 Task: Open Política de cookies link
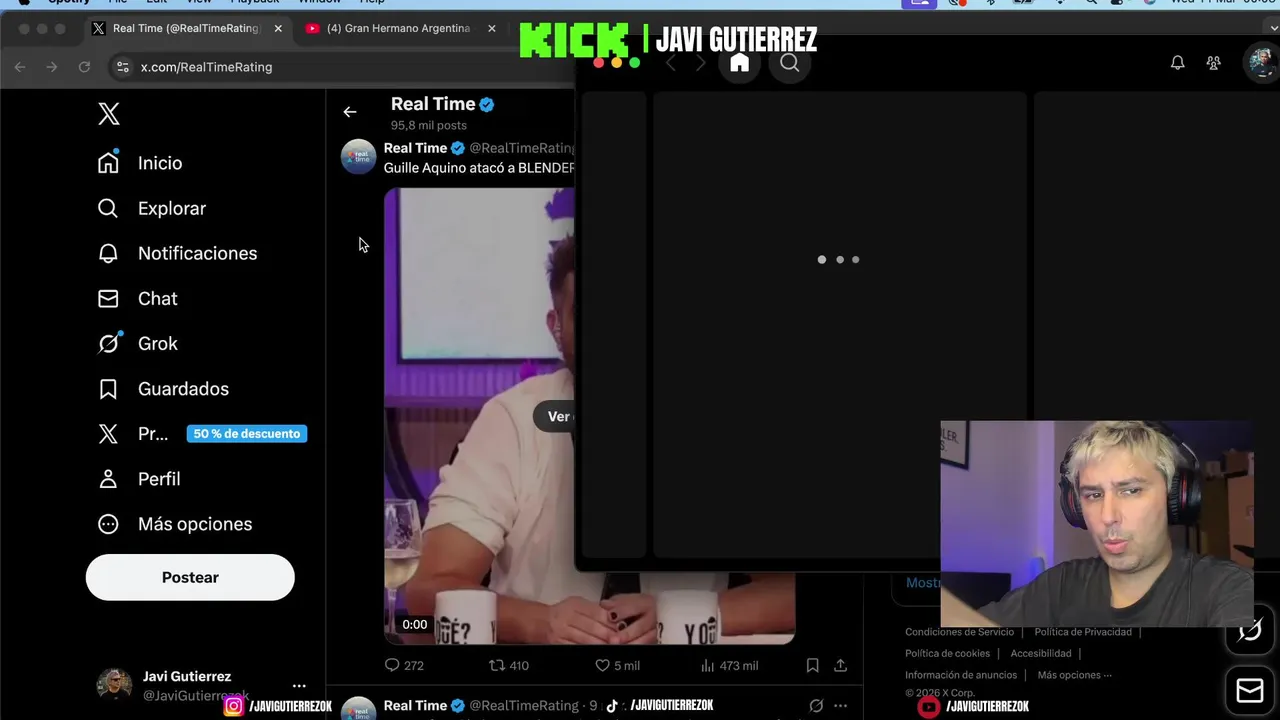[x=947, y=653]
